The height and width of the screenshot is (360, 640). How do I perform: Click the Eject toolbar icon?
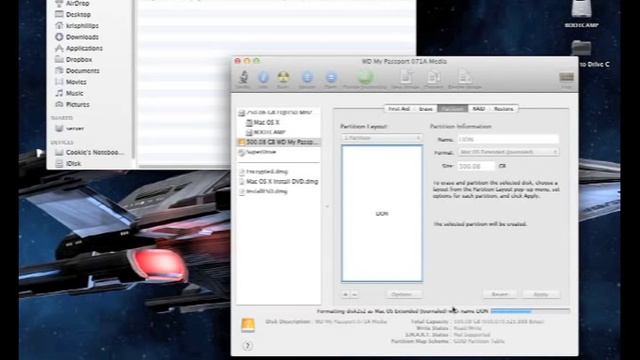coord(331,78)
